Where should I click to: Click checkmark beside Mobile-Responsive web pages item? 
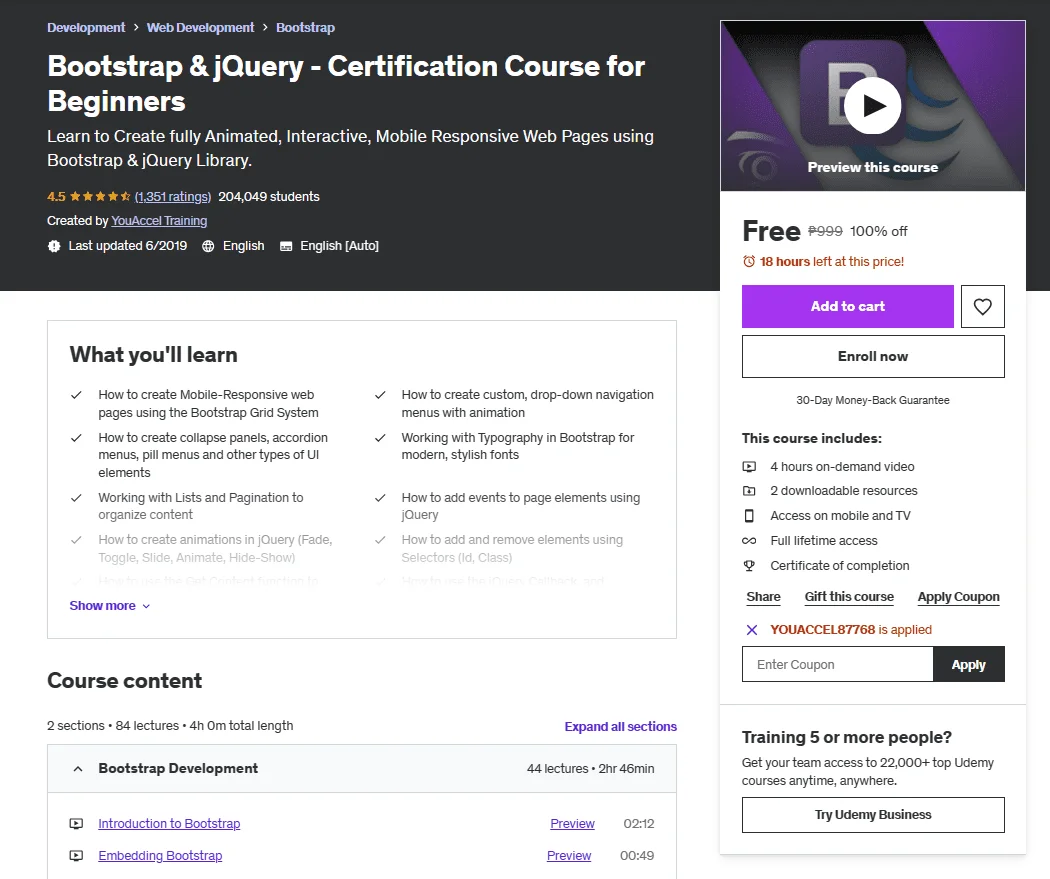click(76, 395)
